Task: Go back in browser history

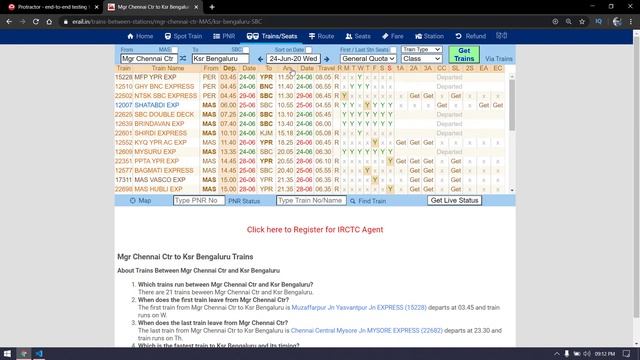Action: tap(9, 22)
